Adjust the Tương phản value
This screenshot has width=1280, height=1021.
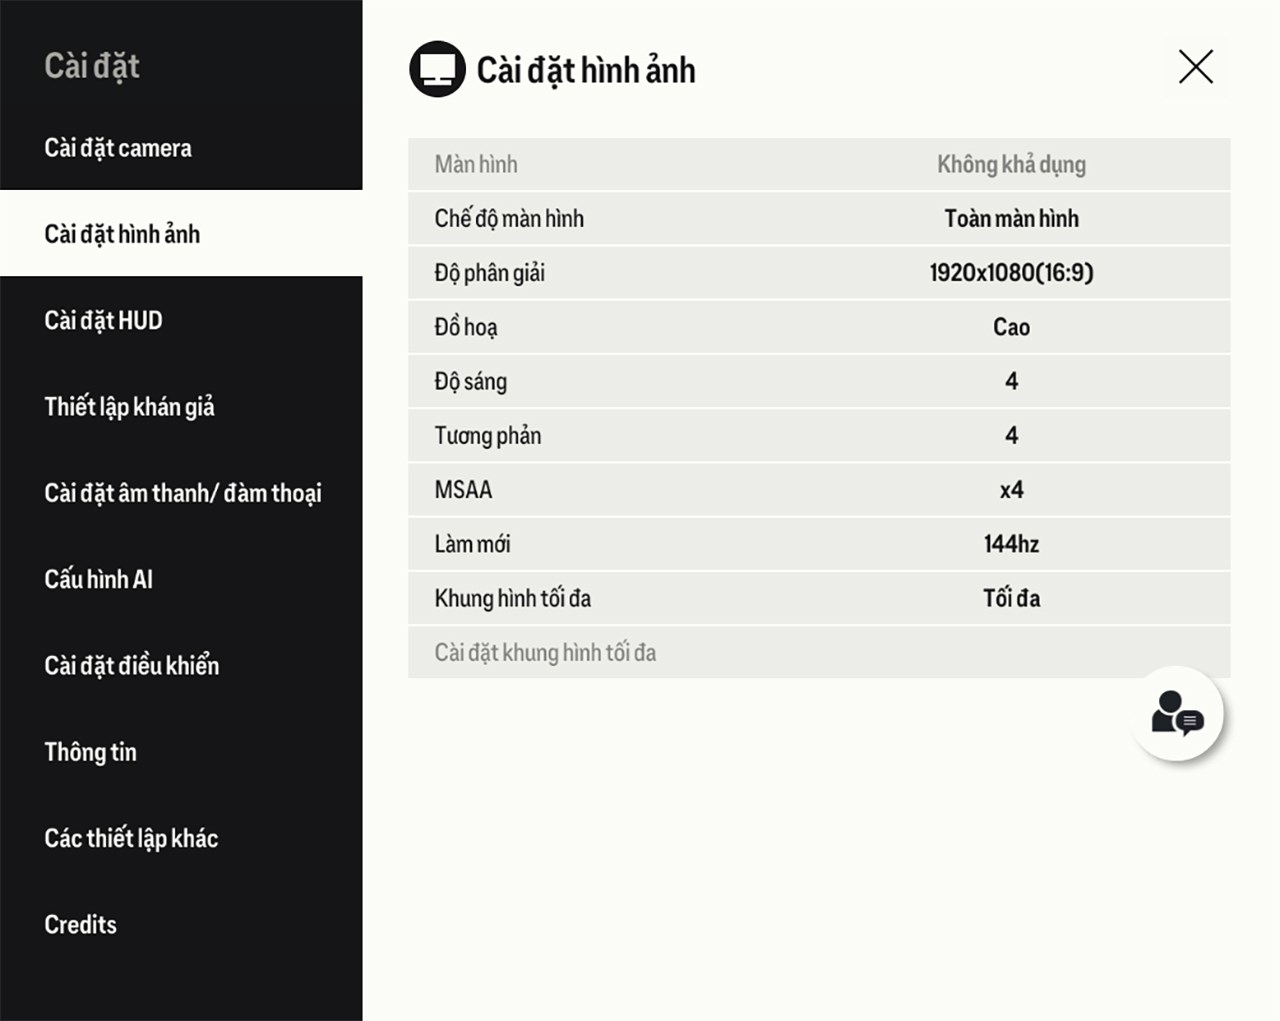(1011, 435)
